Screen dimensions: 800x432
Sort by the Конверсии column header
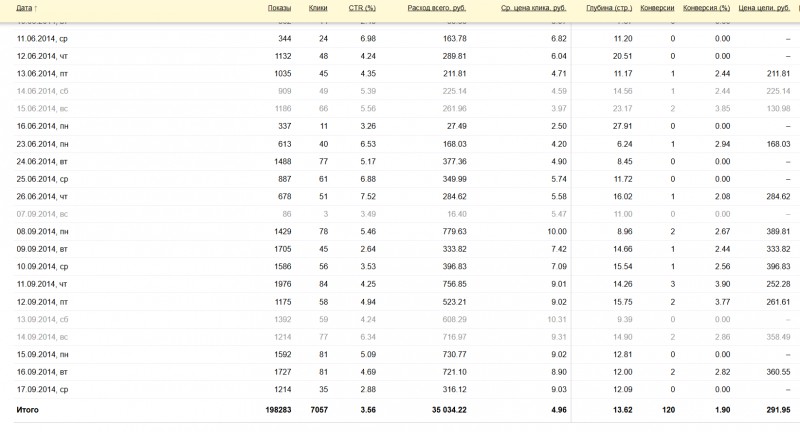(x=657, y=8)
